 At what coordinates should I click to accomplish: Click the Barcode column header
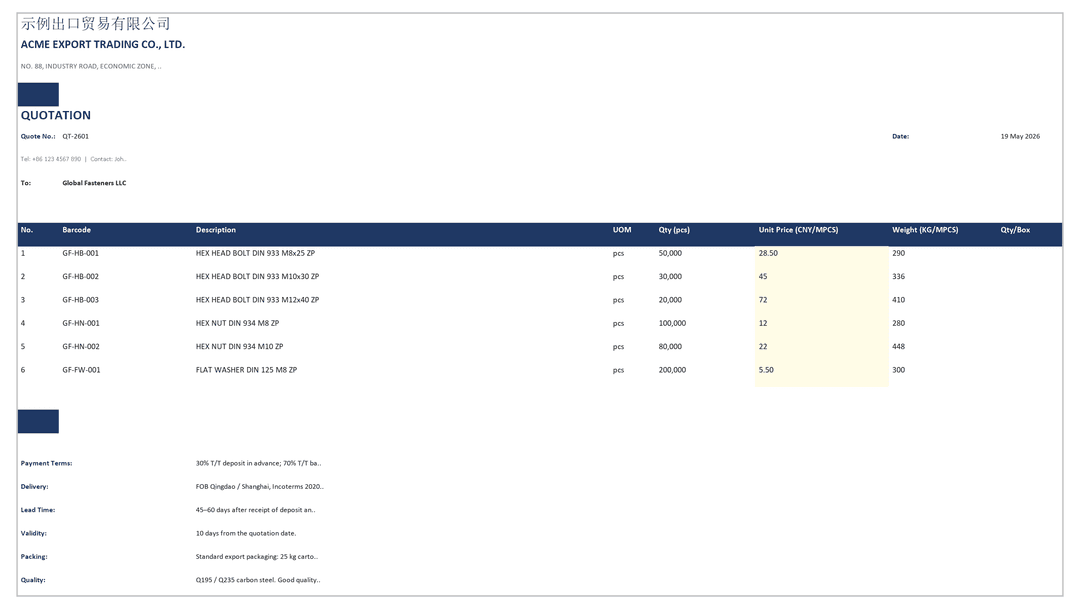point(76,230)
